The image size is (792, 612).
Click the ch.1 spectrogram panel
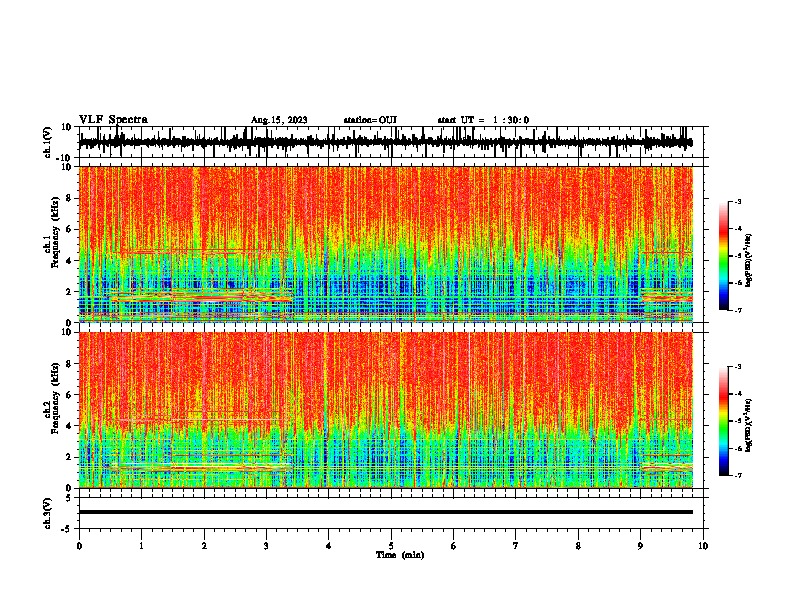pos(385,244)
